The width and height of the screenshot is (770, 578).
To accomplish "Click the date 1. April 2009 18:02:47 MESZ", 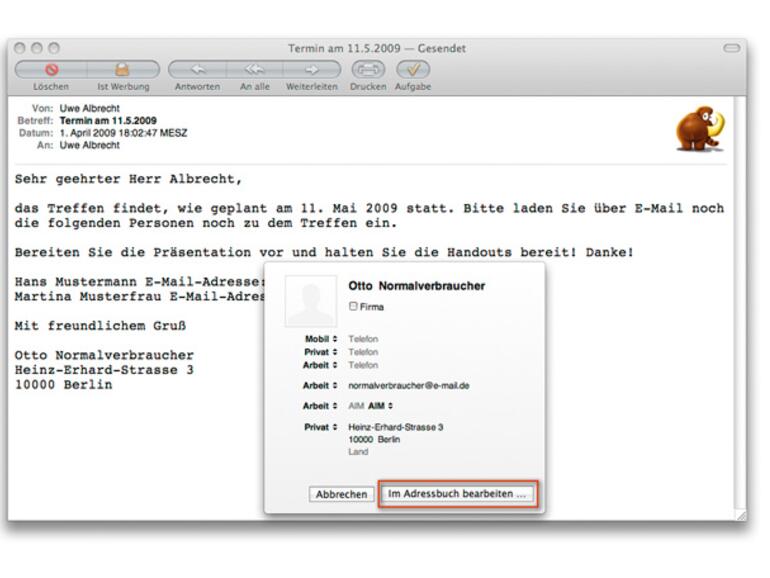I will (123, 133).
